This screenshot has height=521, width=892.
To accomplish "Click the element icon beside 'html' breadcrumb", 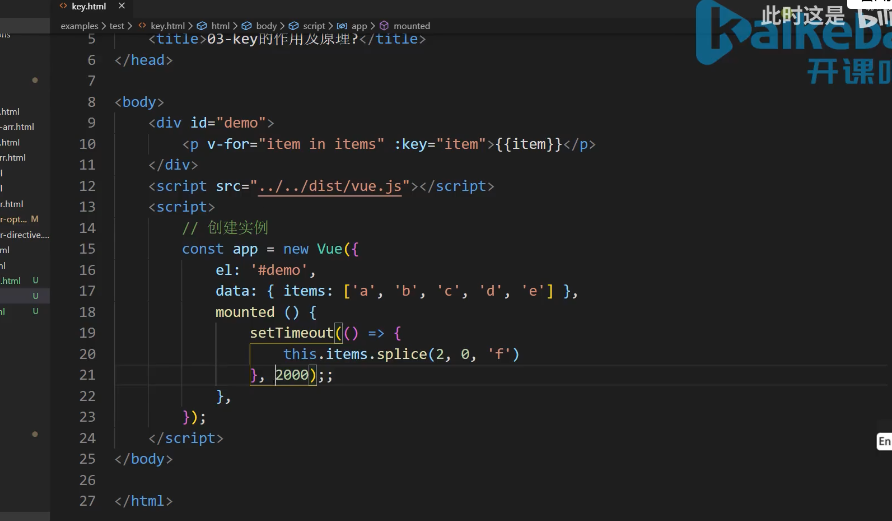I will click(202, 26).
